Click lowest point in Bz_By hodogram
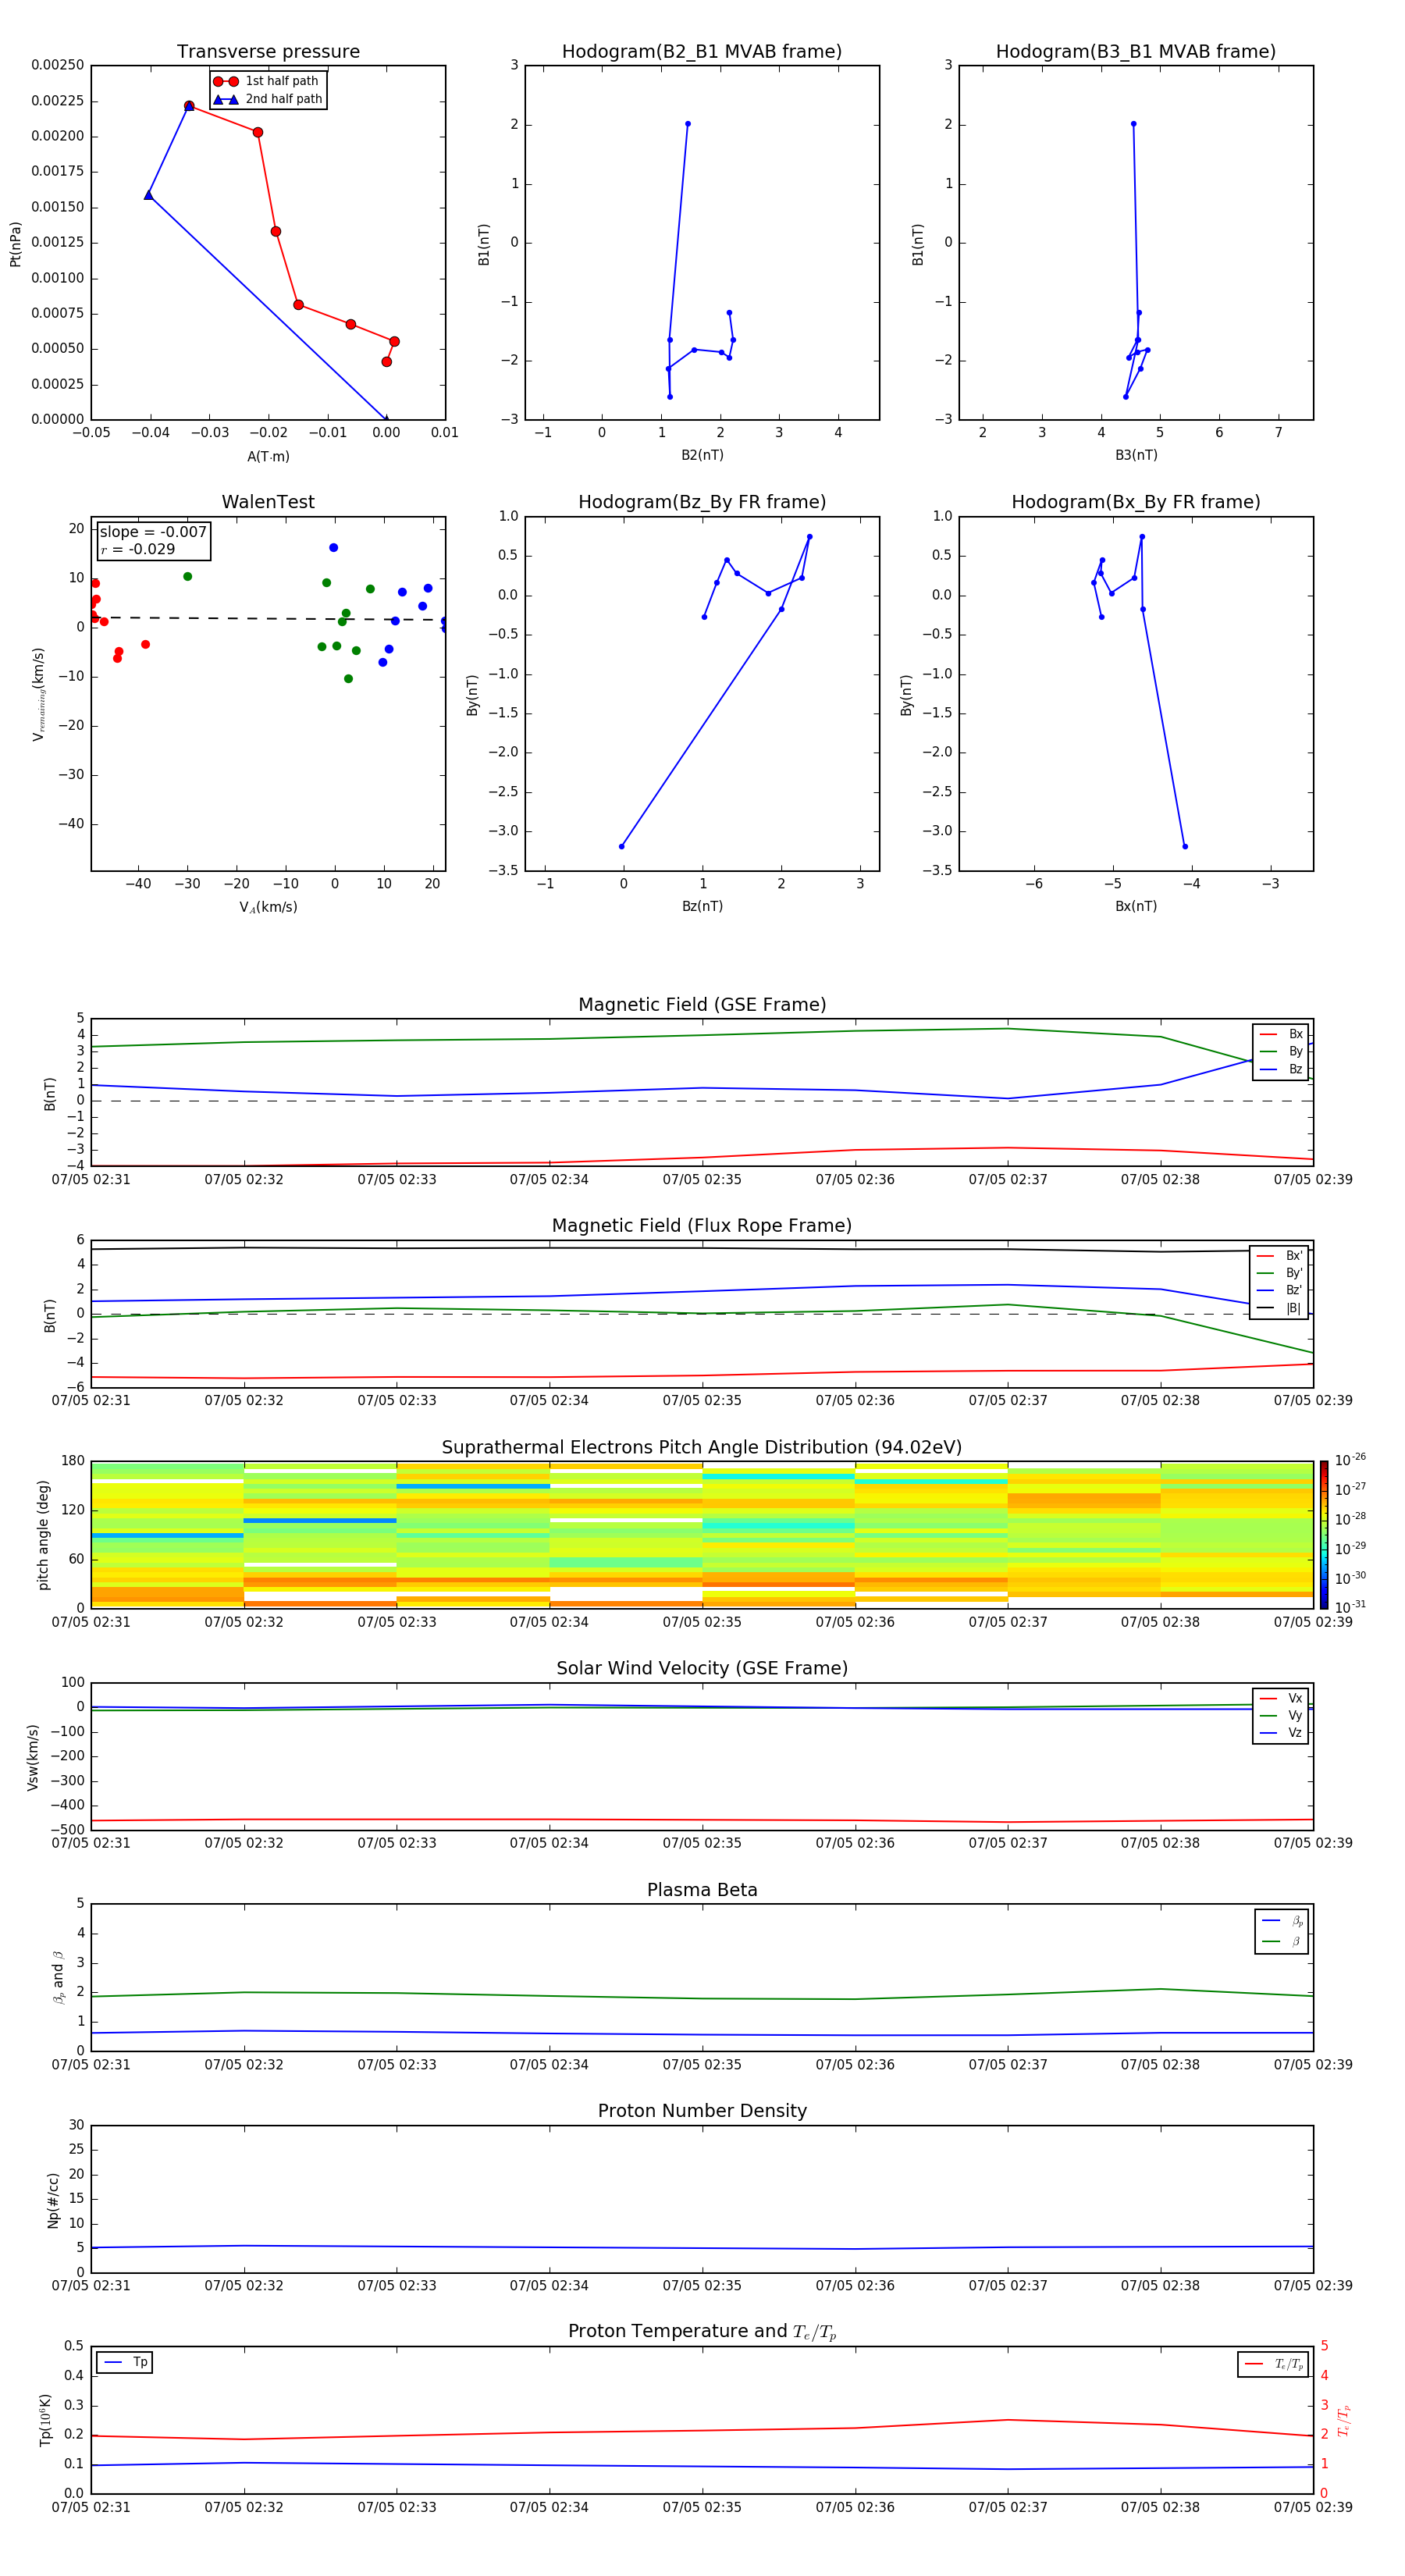The height and width of the screenshot is (2576, 1405). [622, 846]
